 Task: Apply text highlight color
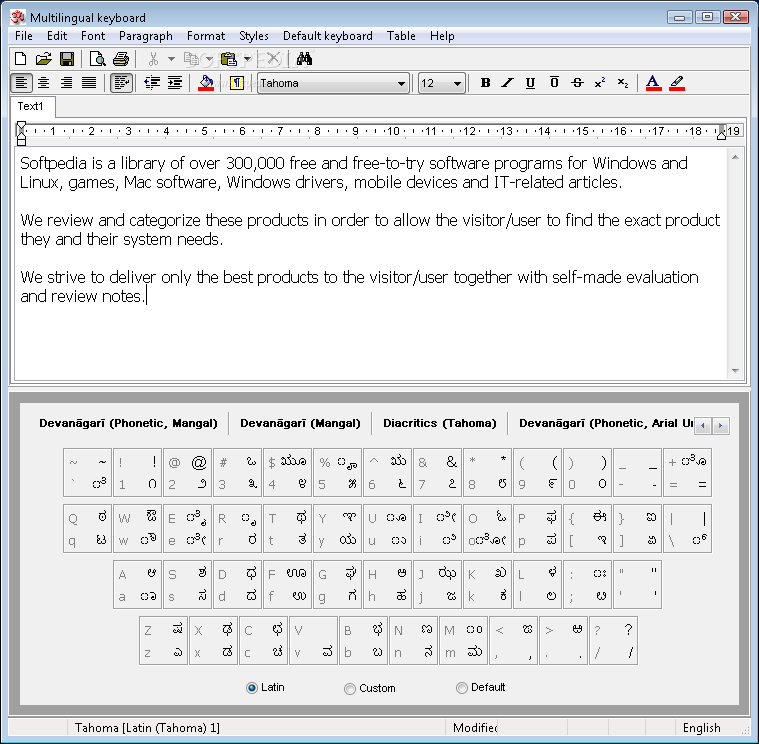point(677,83)
